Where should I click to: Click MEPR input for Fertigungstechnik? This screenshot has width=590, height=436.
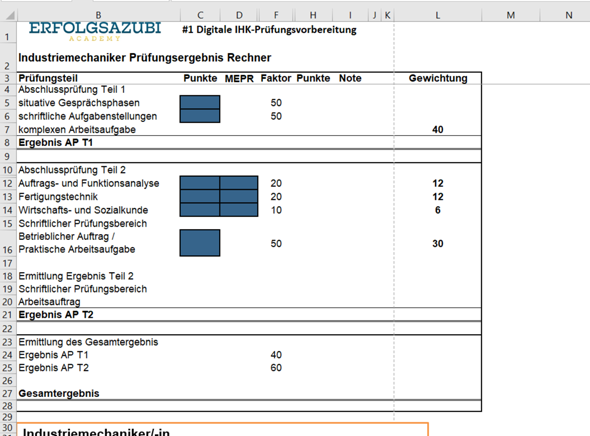click(x=239, y=196)
